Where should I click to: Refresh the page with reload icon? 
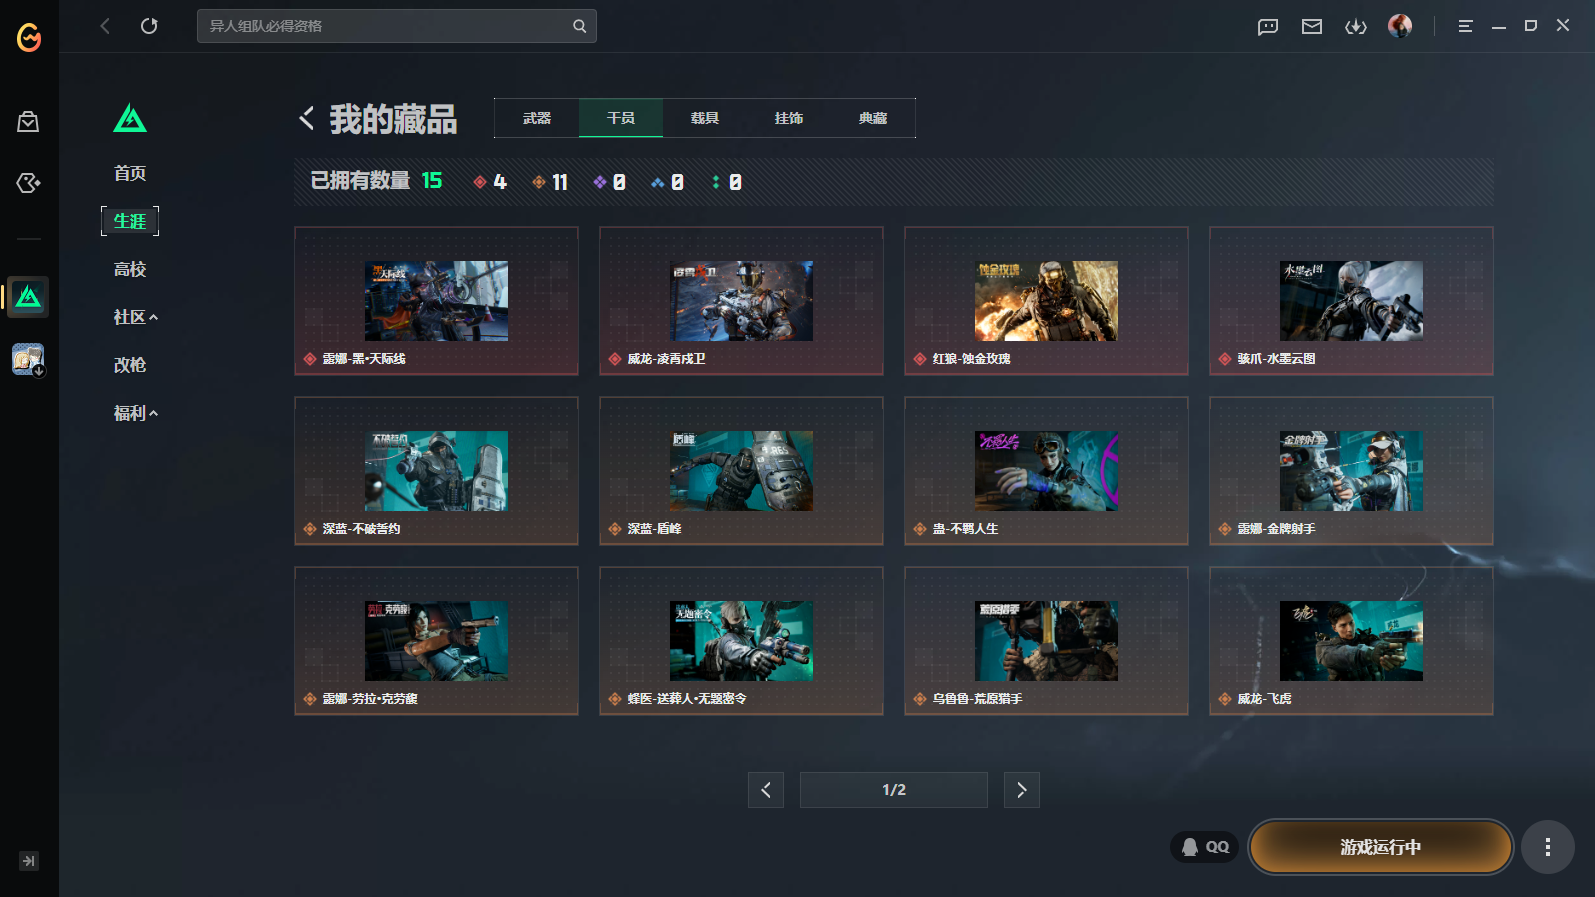coord(149,26)
